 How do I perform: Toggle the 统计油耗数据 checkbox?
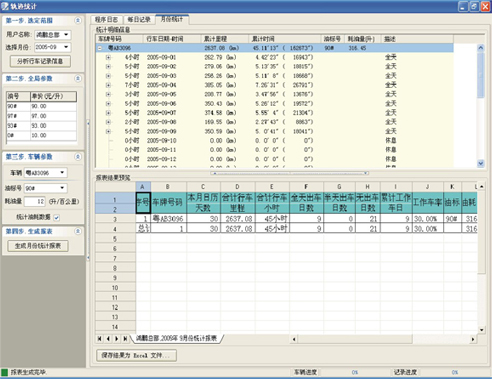[x=57, y=218]
